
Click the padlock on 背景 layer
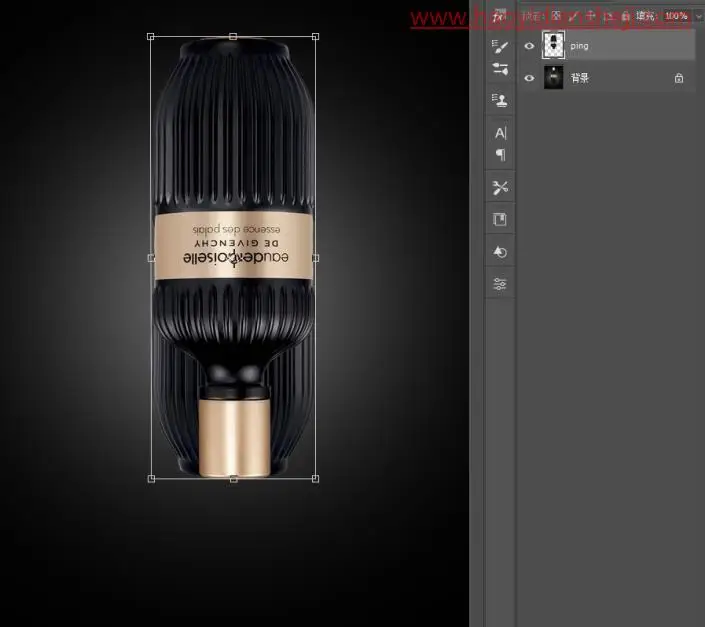click(x=679, y=78)
